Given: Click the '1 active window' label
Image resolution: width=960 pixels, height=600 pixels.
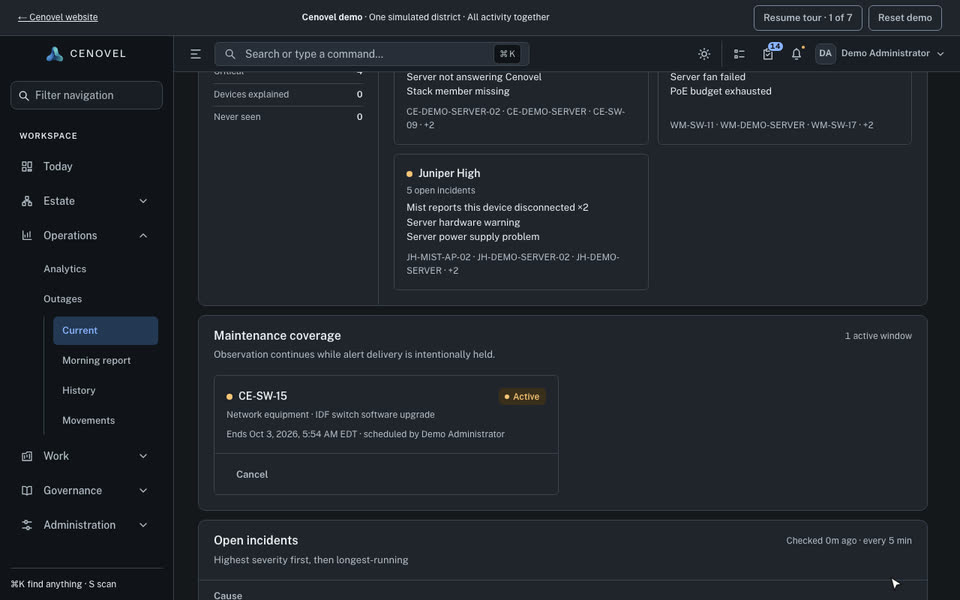Looking at the screenshot, I should [x=878, y=336].
